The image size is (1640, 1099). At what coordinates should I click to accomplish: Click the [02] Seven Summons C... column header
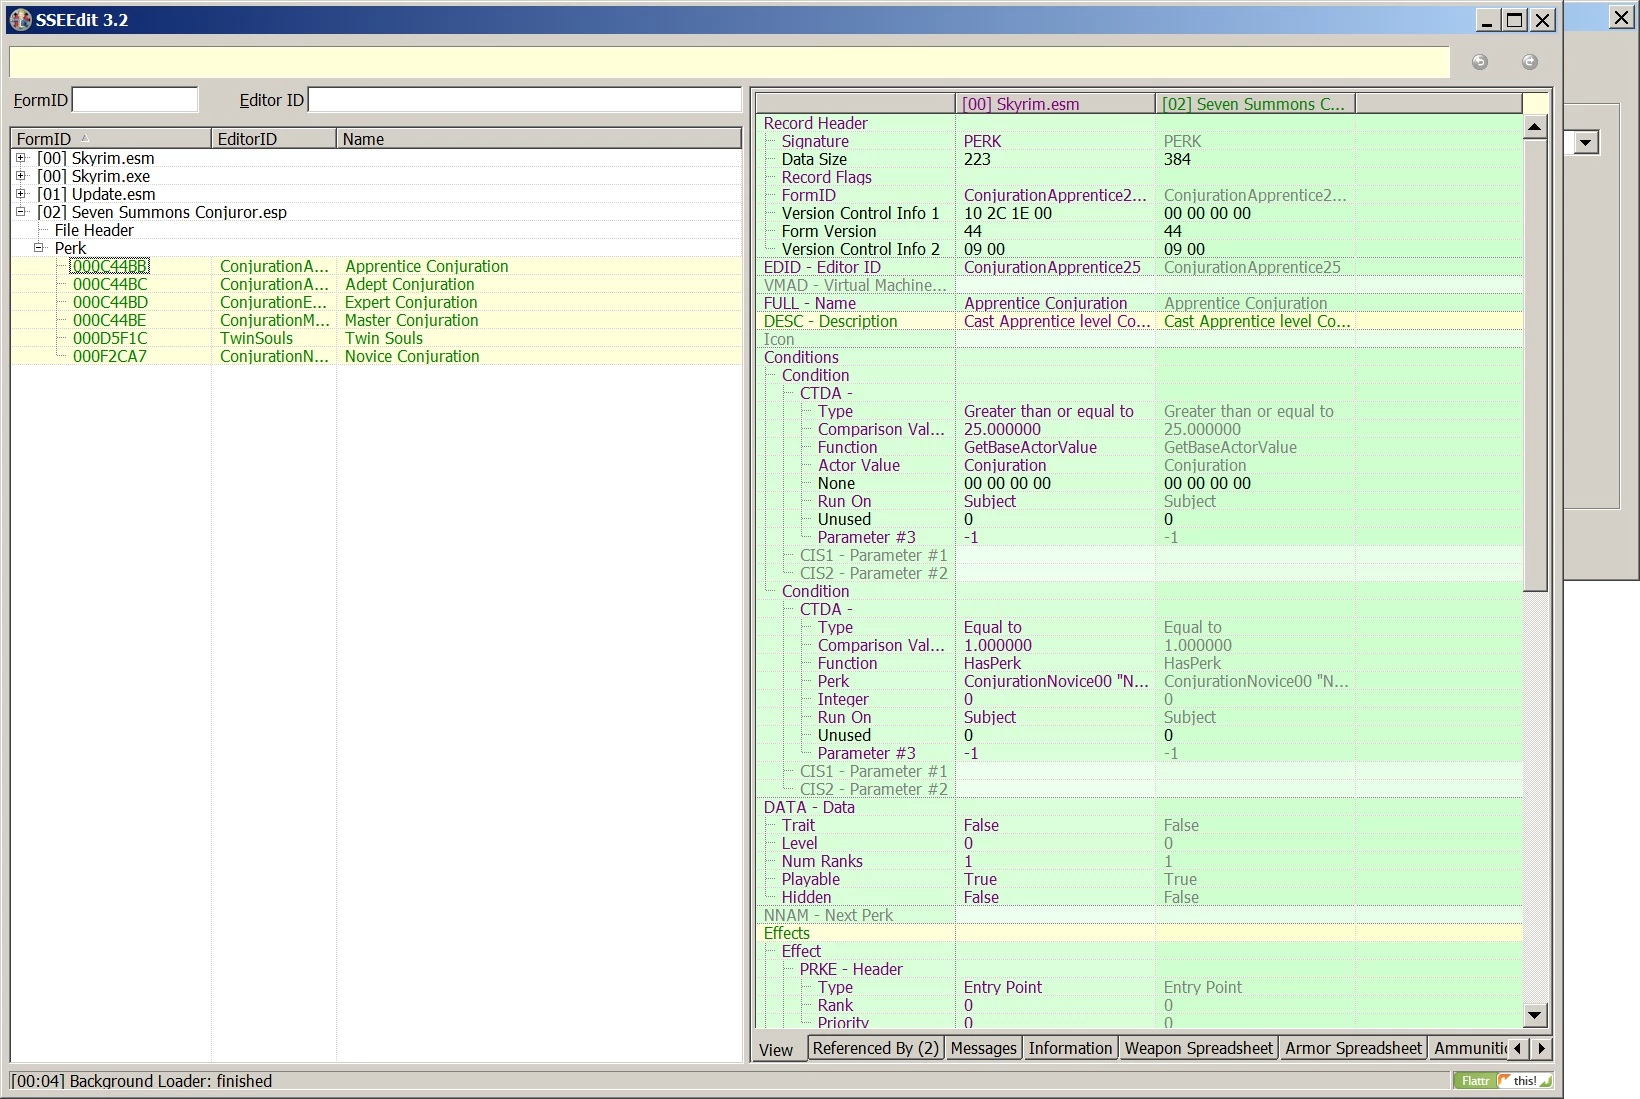click(x=1255, y=104)
